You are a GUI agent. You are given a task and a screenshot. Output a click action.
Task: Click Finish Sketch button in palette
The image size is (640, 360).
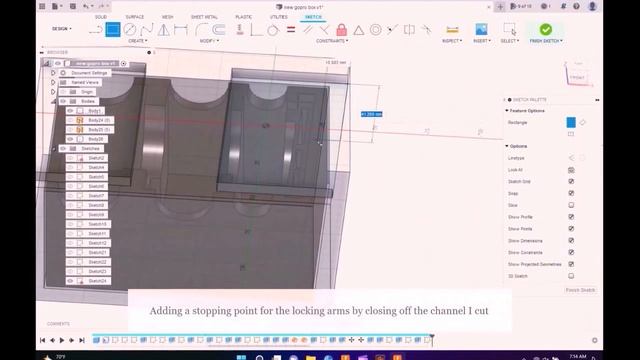(580, 290)
